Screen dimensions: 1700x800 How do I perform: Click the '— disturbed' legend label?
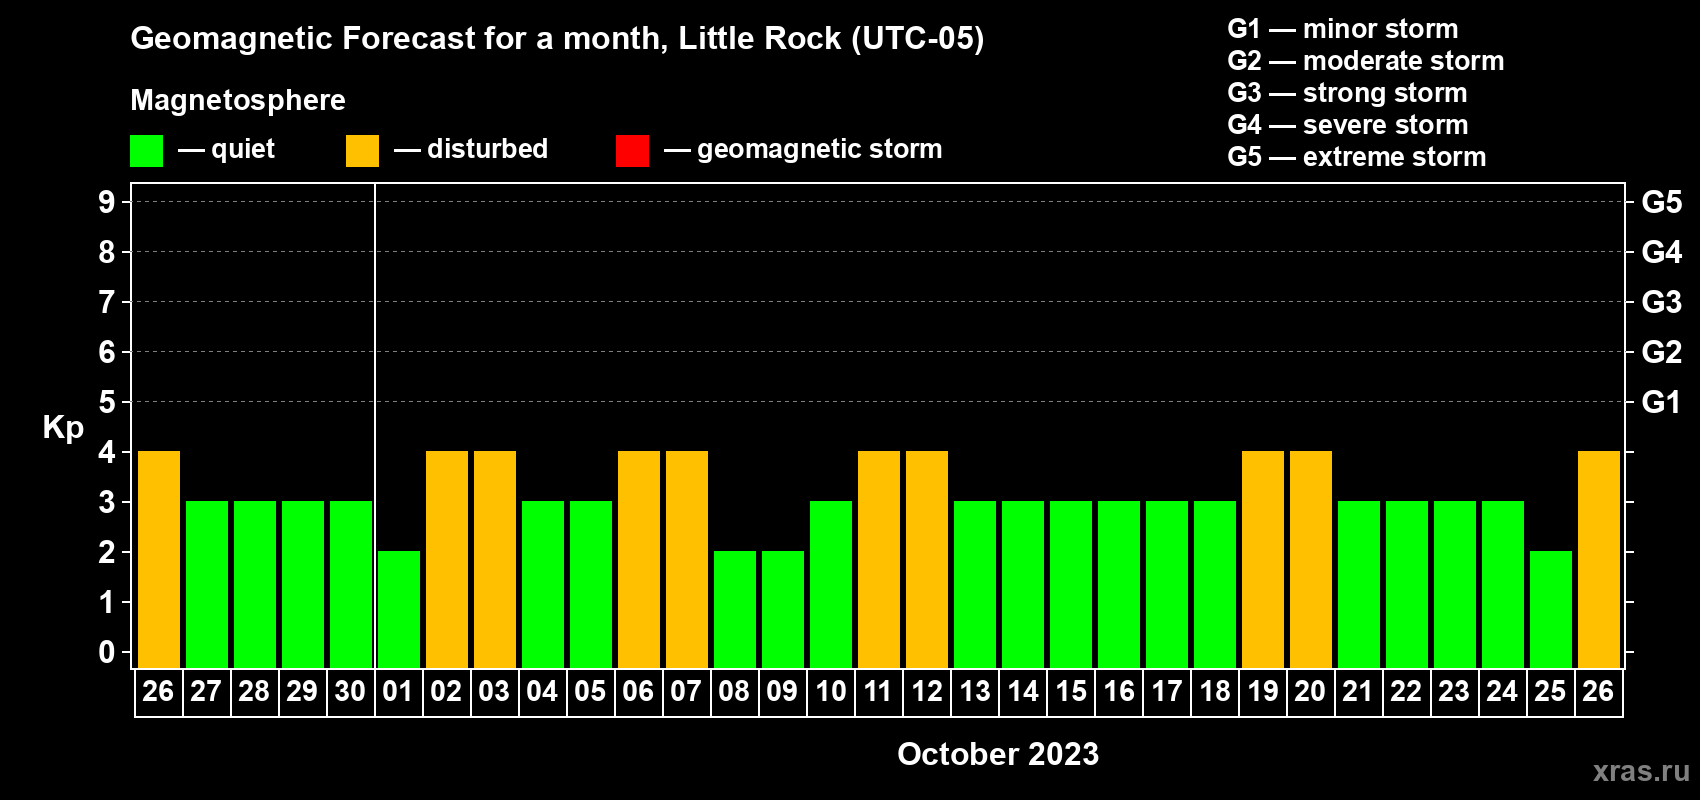click(471, 149)
